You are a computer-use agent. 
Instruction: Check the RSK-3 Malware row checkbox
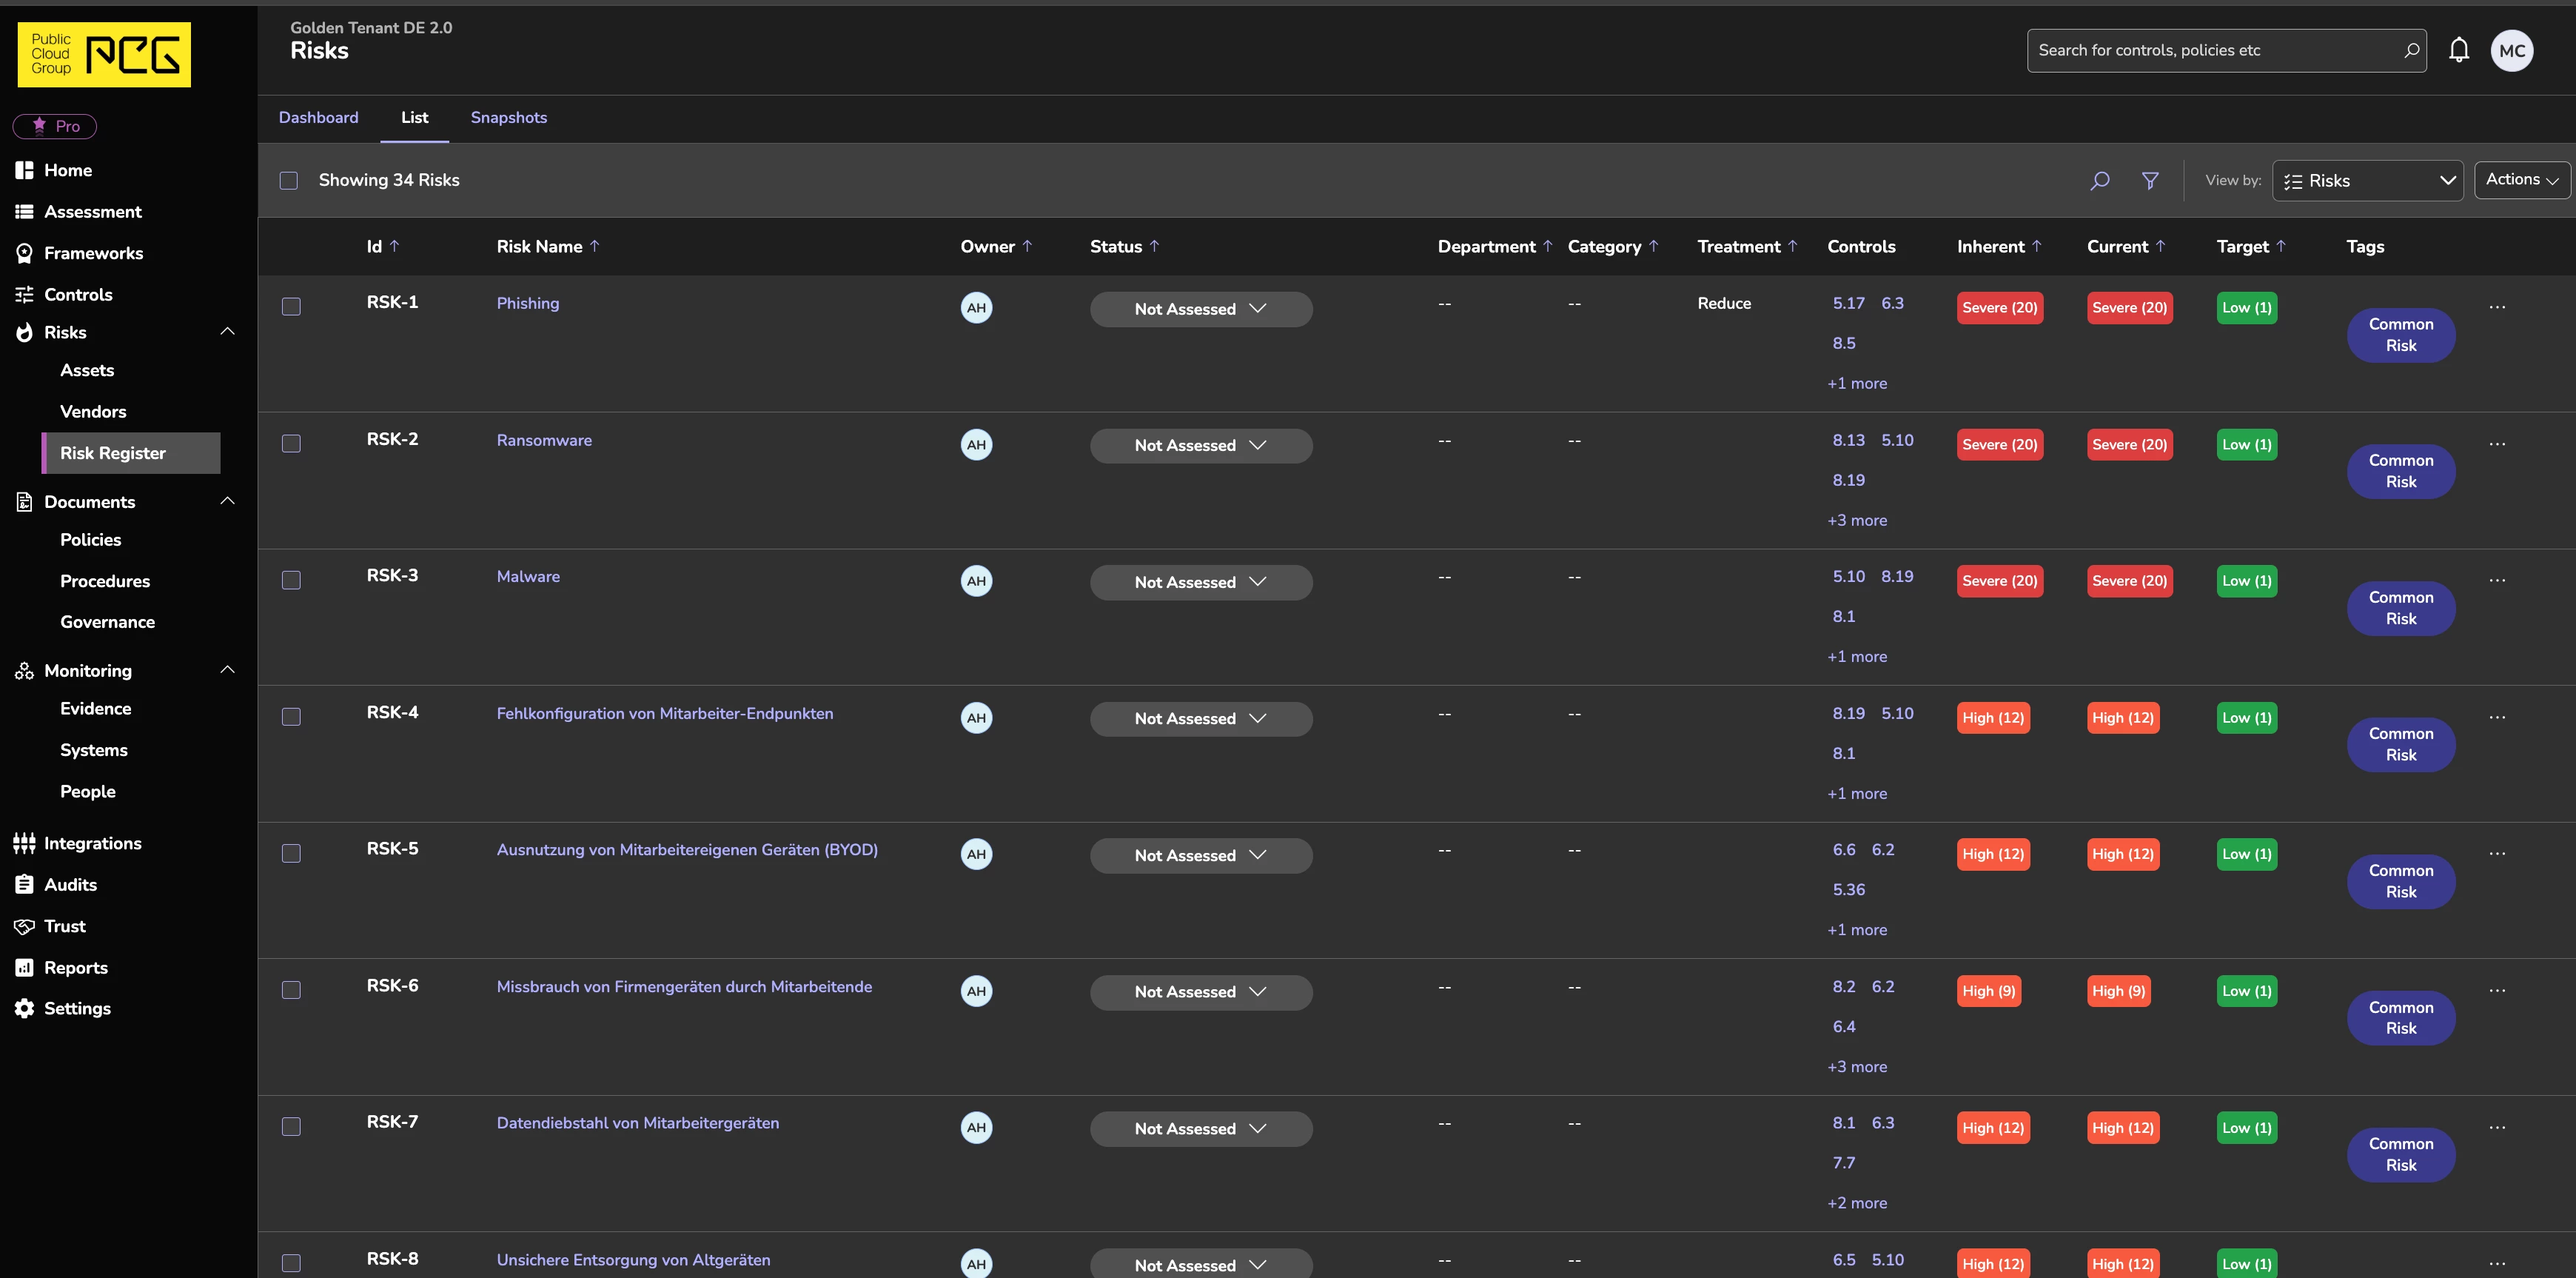tap(291, 580)
